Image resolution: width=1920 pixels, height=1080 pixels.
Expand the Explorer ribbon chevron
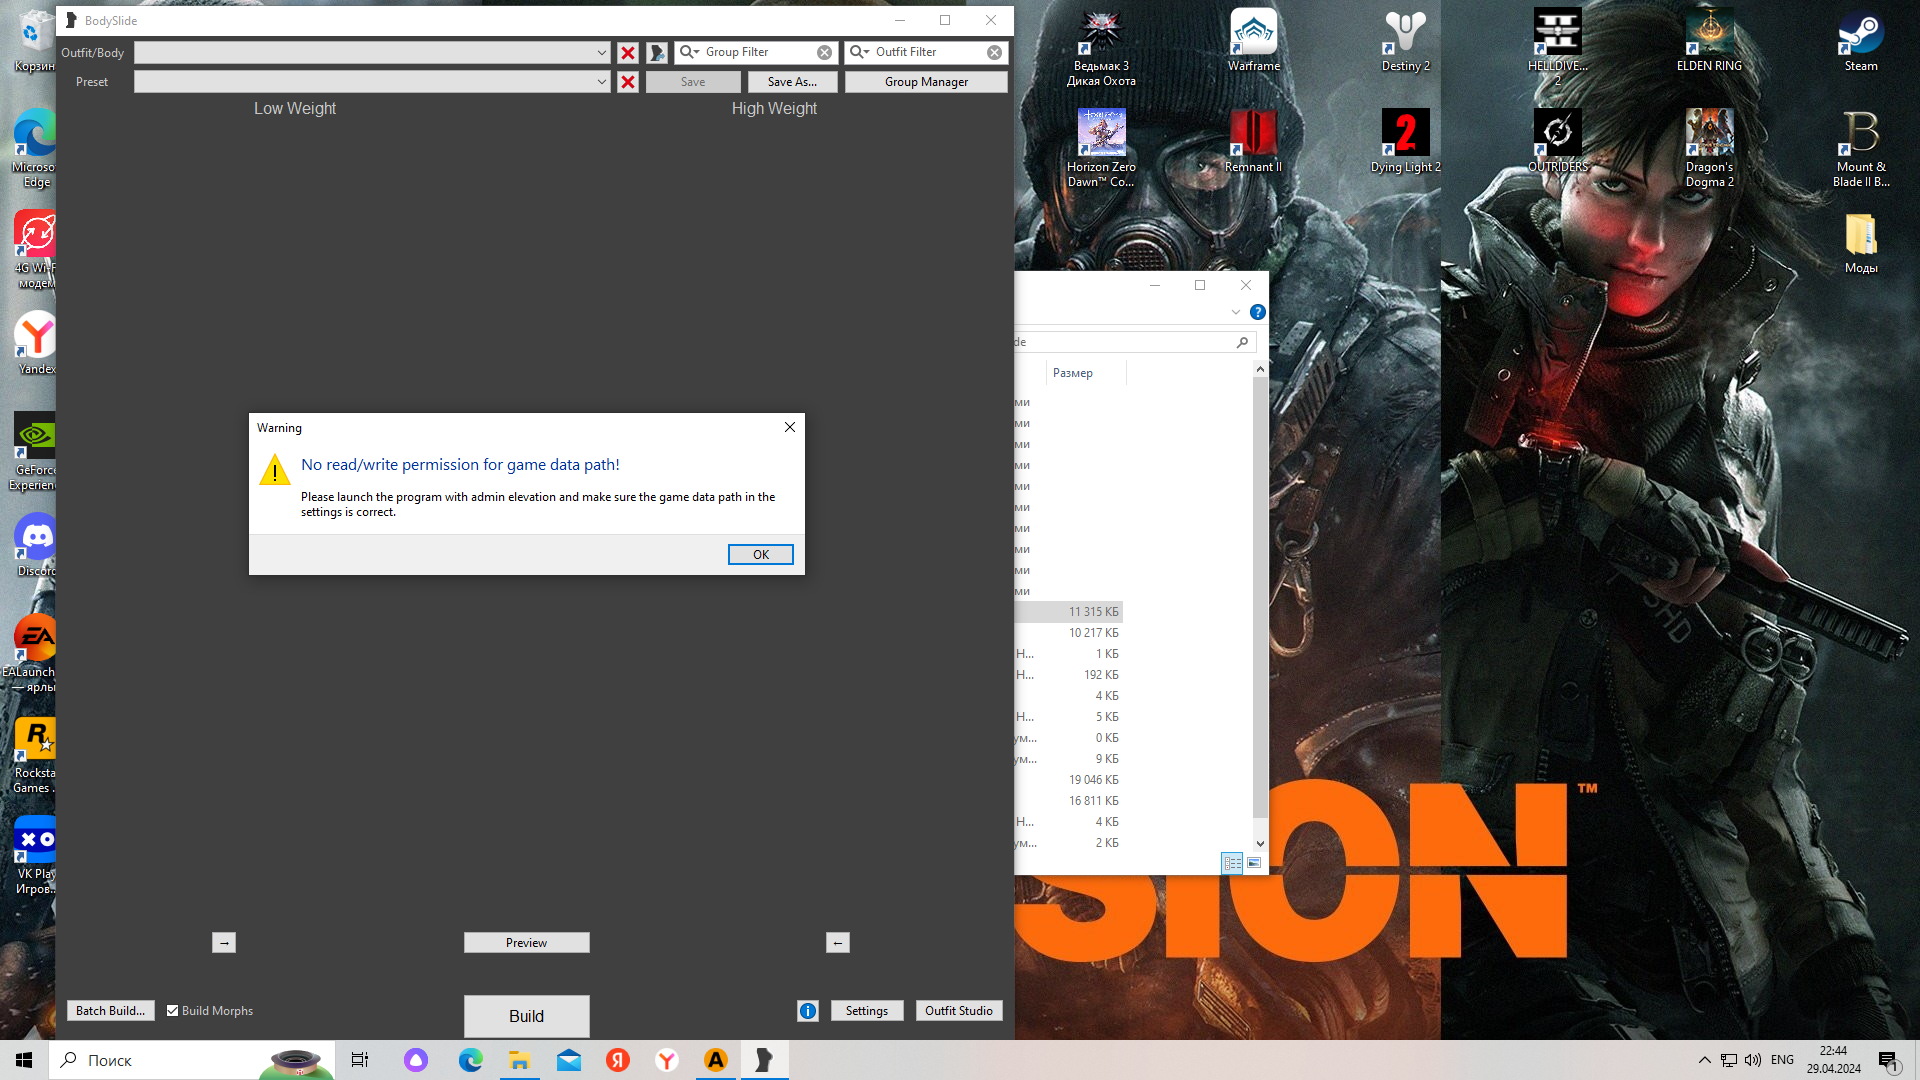[x=1236, y=312]
